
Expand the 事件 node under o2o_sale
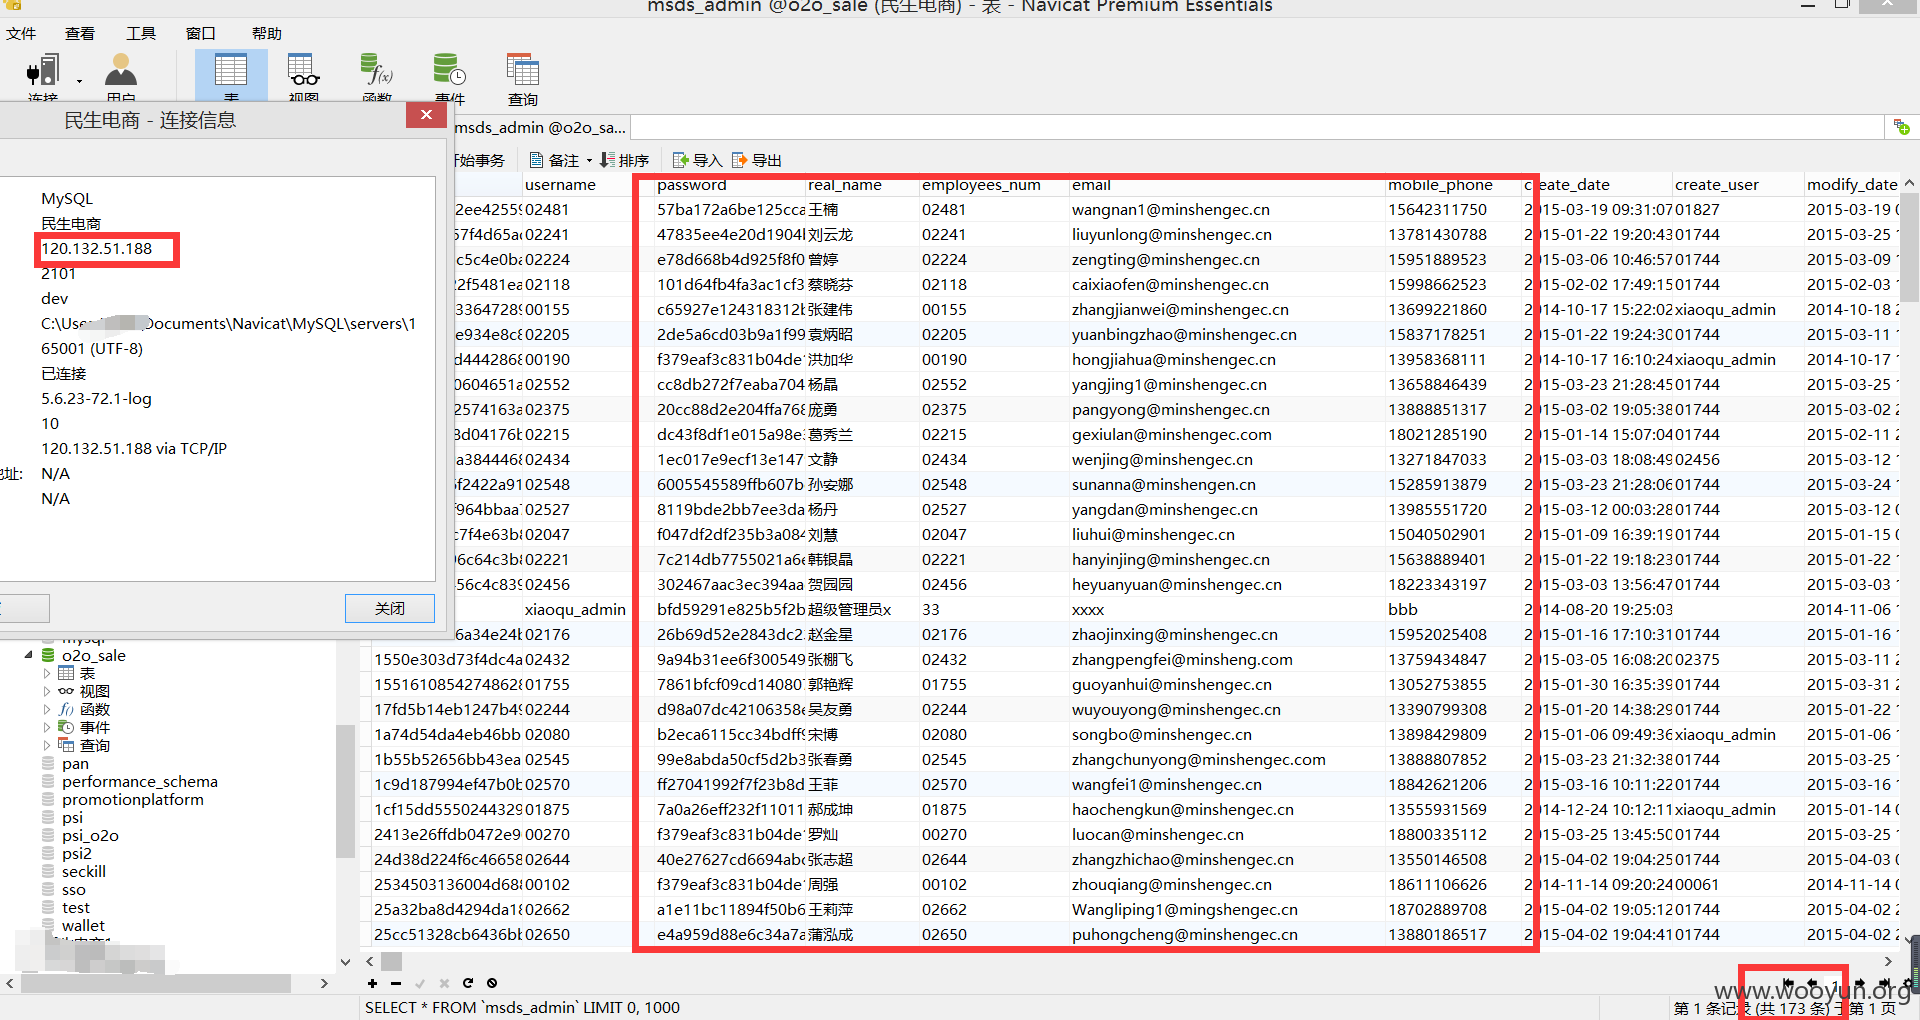[47, 727]
